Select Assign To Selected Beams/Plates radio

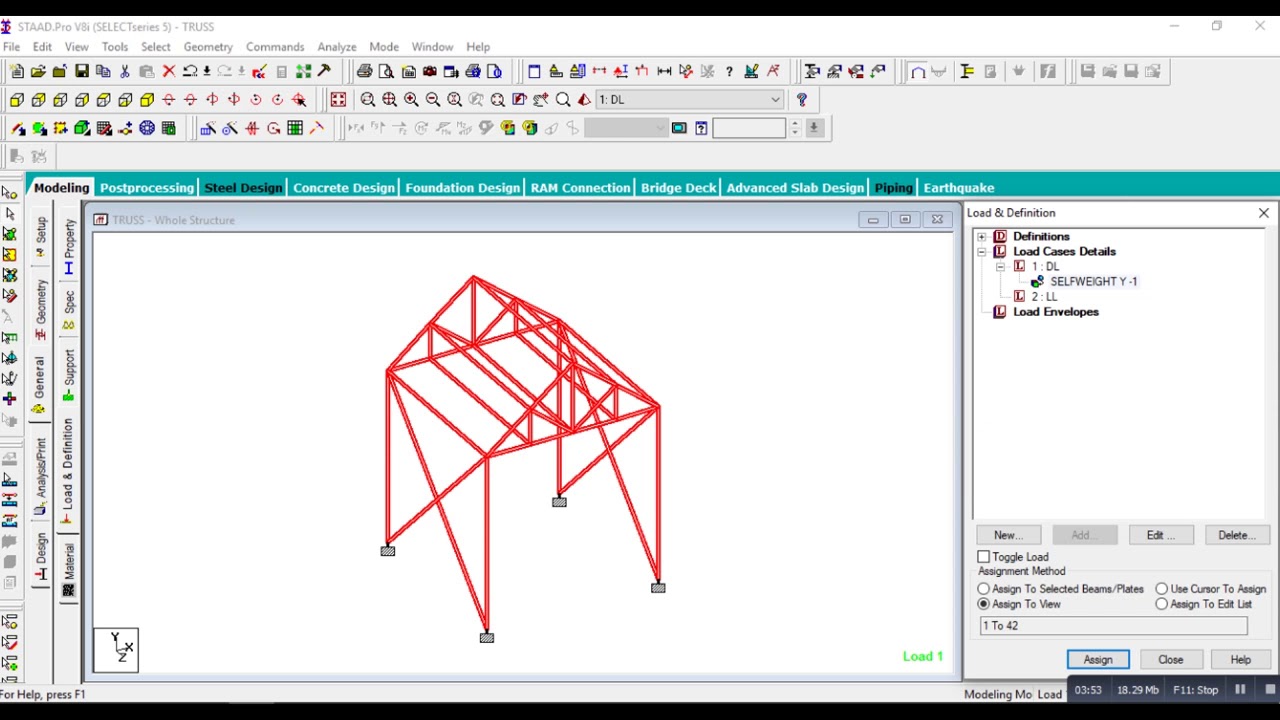pos(984,589)
